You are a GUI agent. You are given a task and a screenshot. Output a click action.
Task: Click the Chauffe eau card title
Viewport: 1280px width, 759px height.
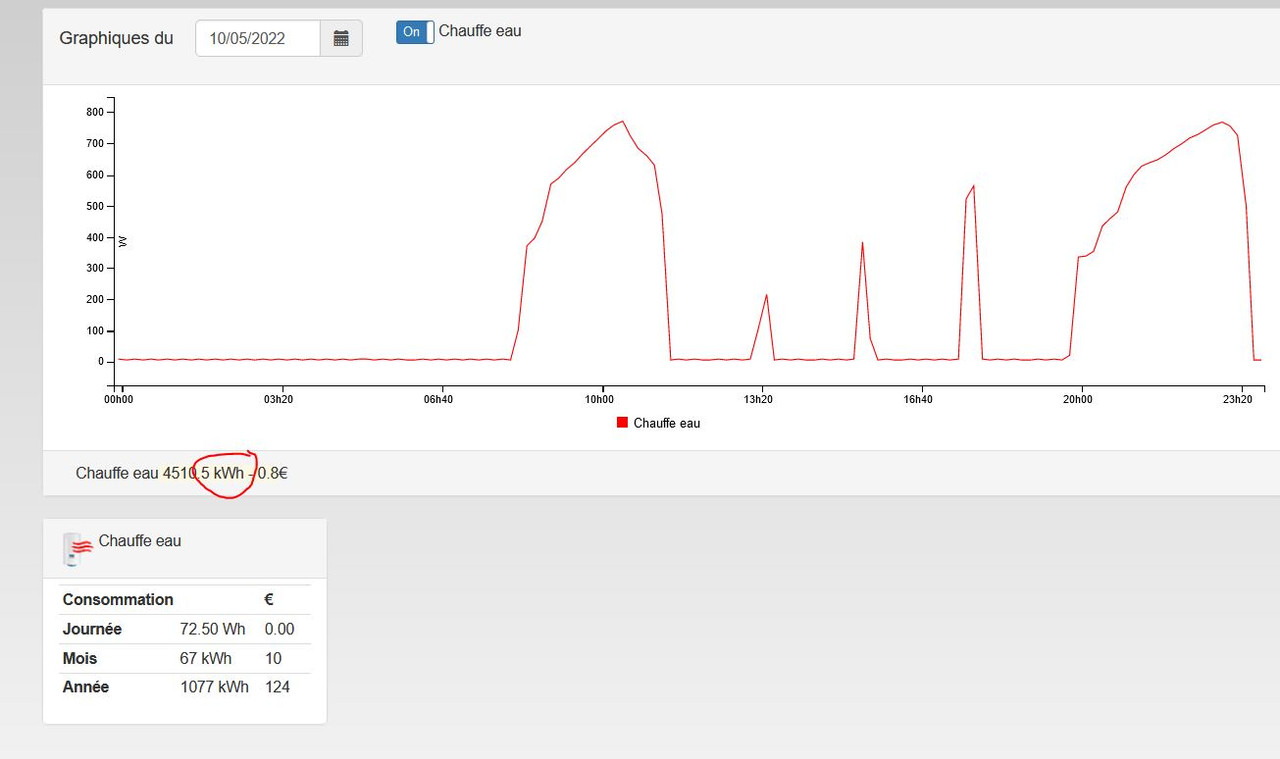pyautogui.click(x=140, y=541)
